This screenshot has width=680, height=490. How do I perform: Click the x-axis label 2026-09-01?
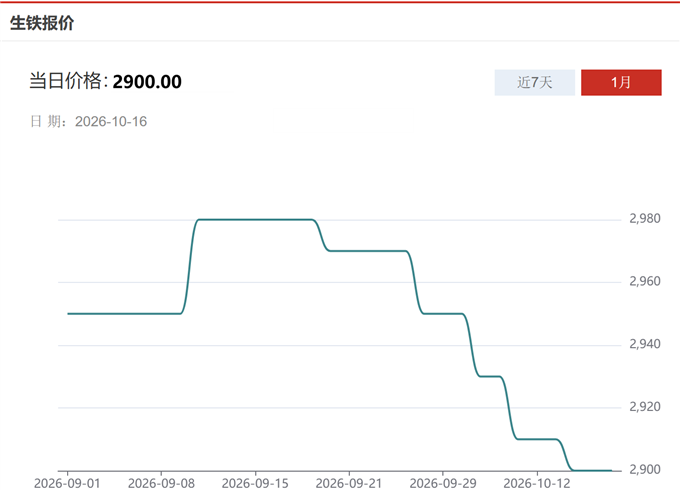(x=67, y=483)
